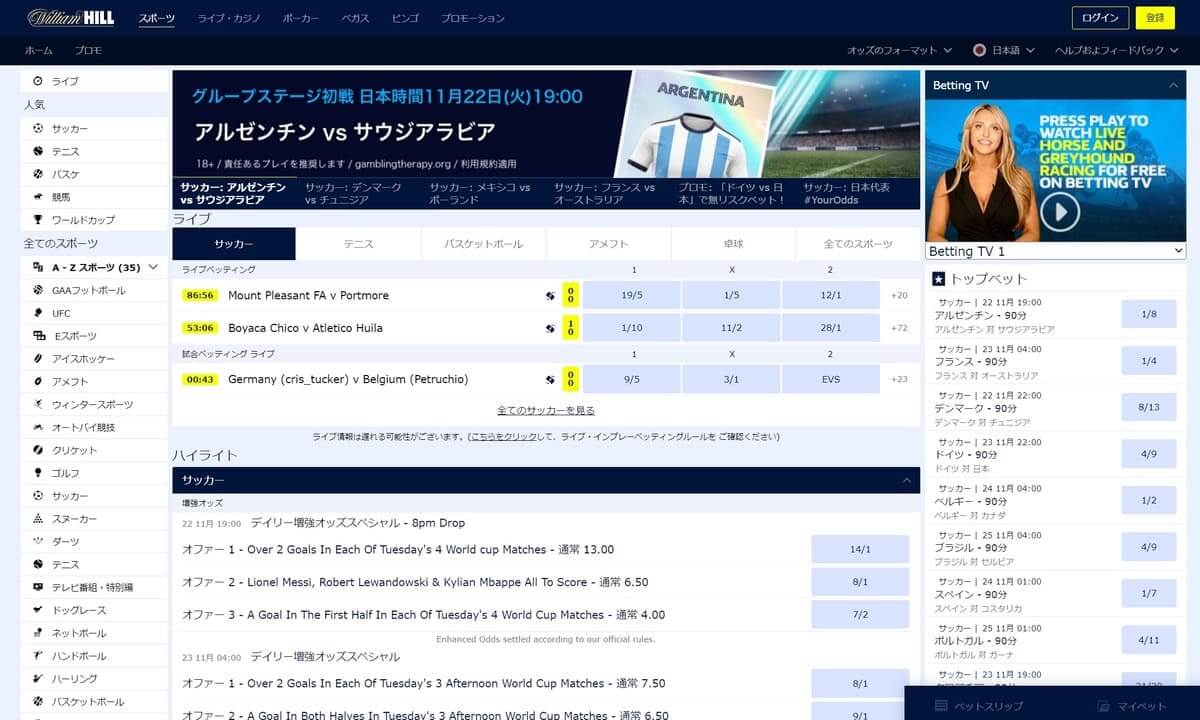Follow the こちらをクリック rules link
The height and width of the screenshot is (720, 1200).
tap(504, 437)
